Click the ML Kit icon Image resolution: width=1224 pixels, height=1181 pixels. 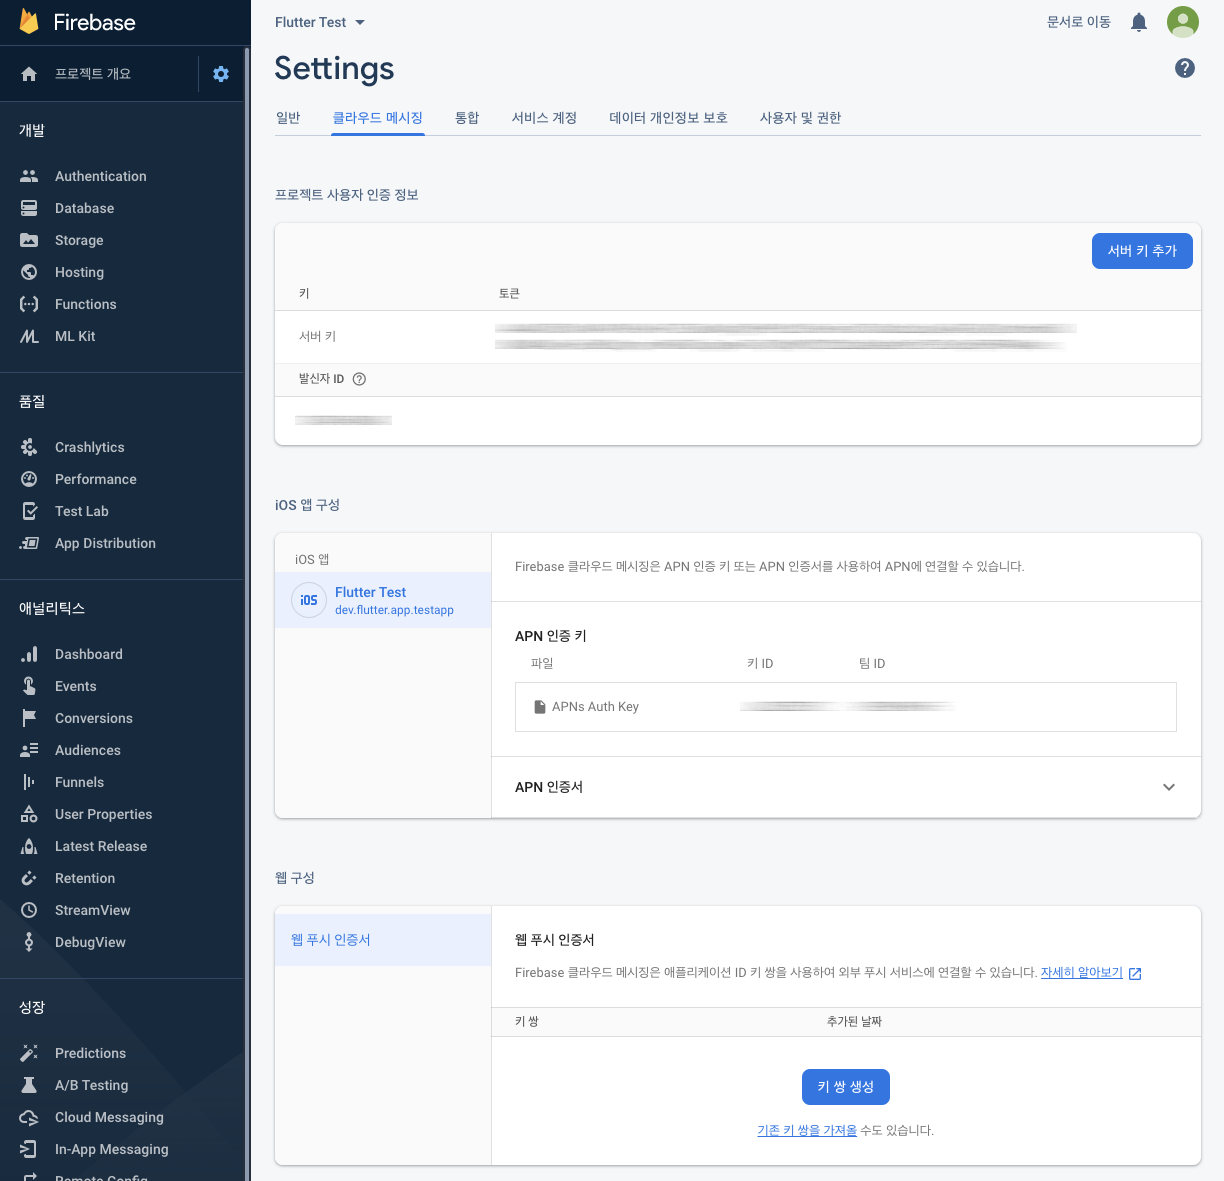(x=29, y=336)
